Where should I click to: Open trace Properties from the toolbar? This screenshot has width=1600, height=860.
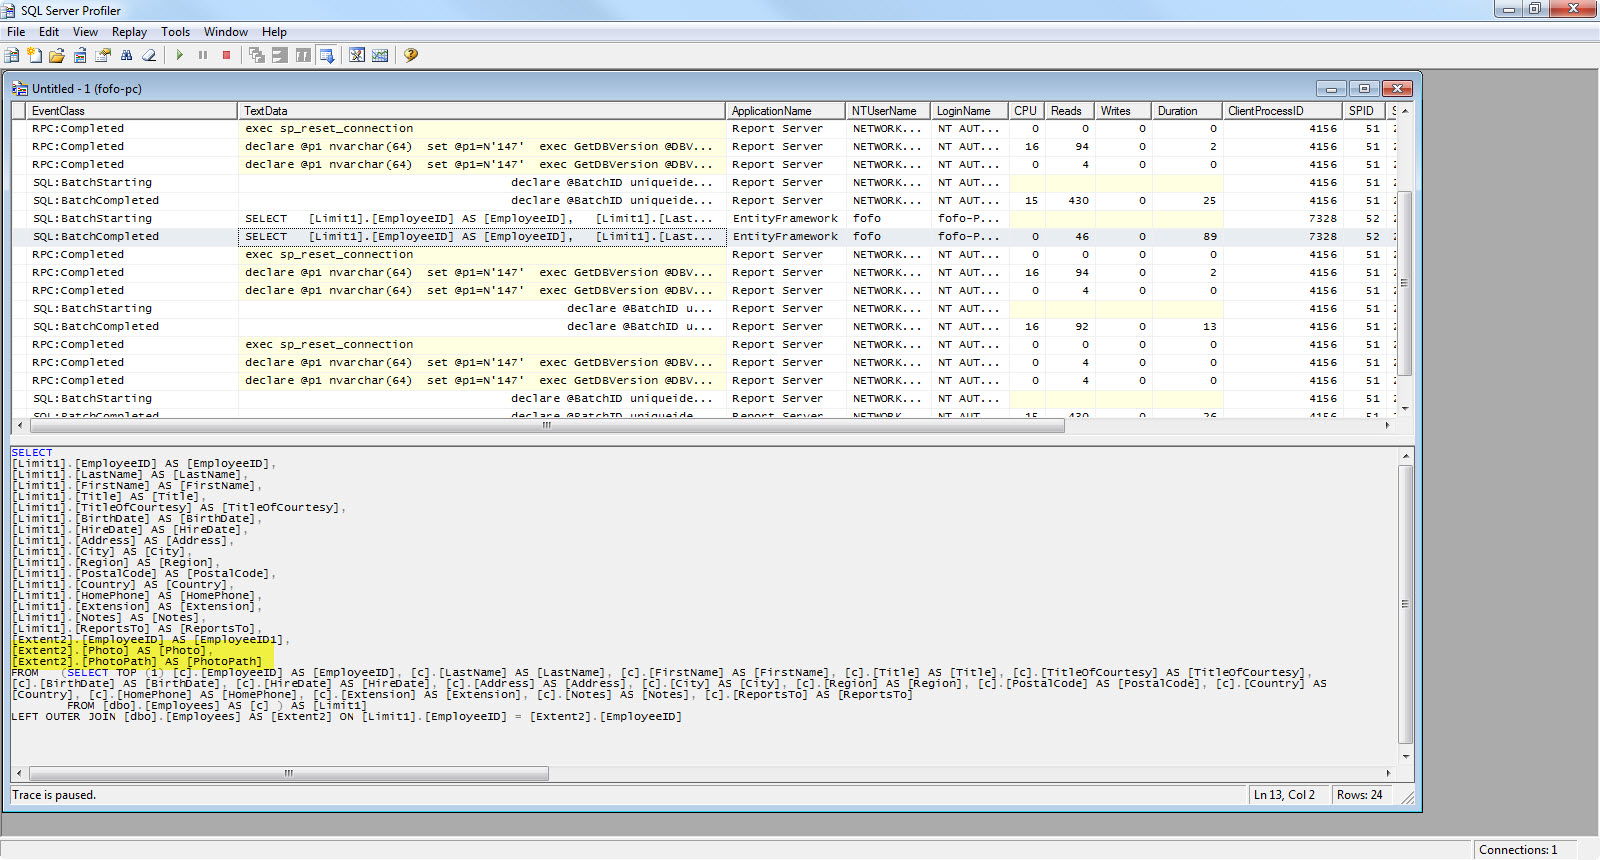point(103,55)
